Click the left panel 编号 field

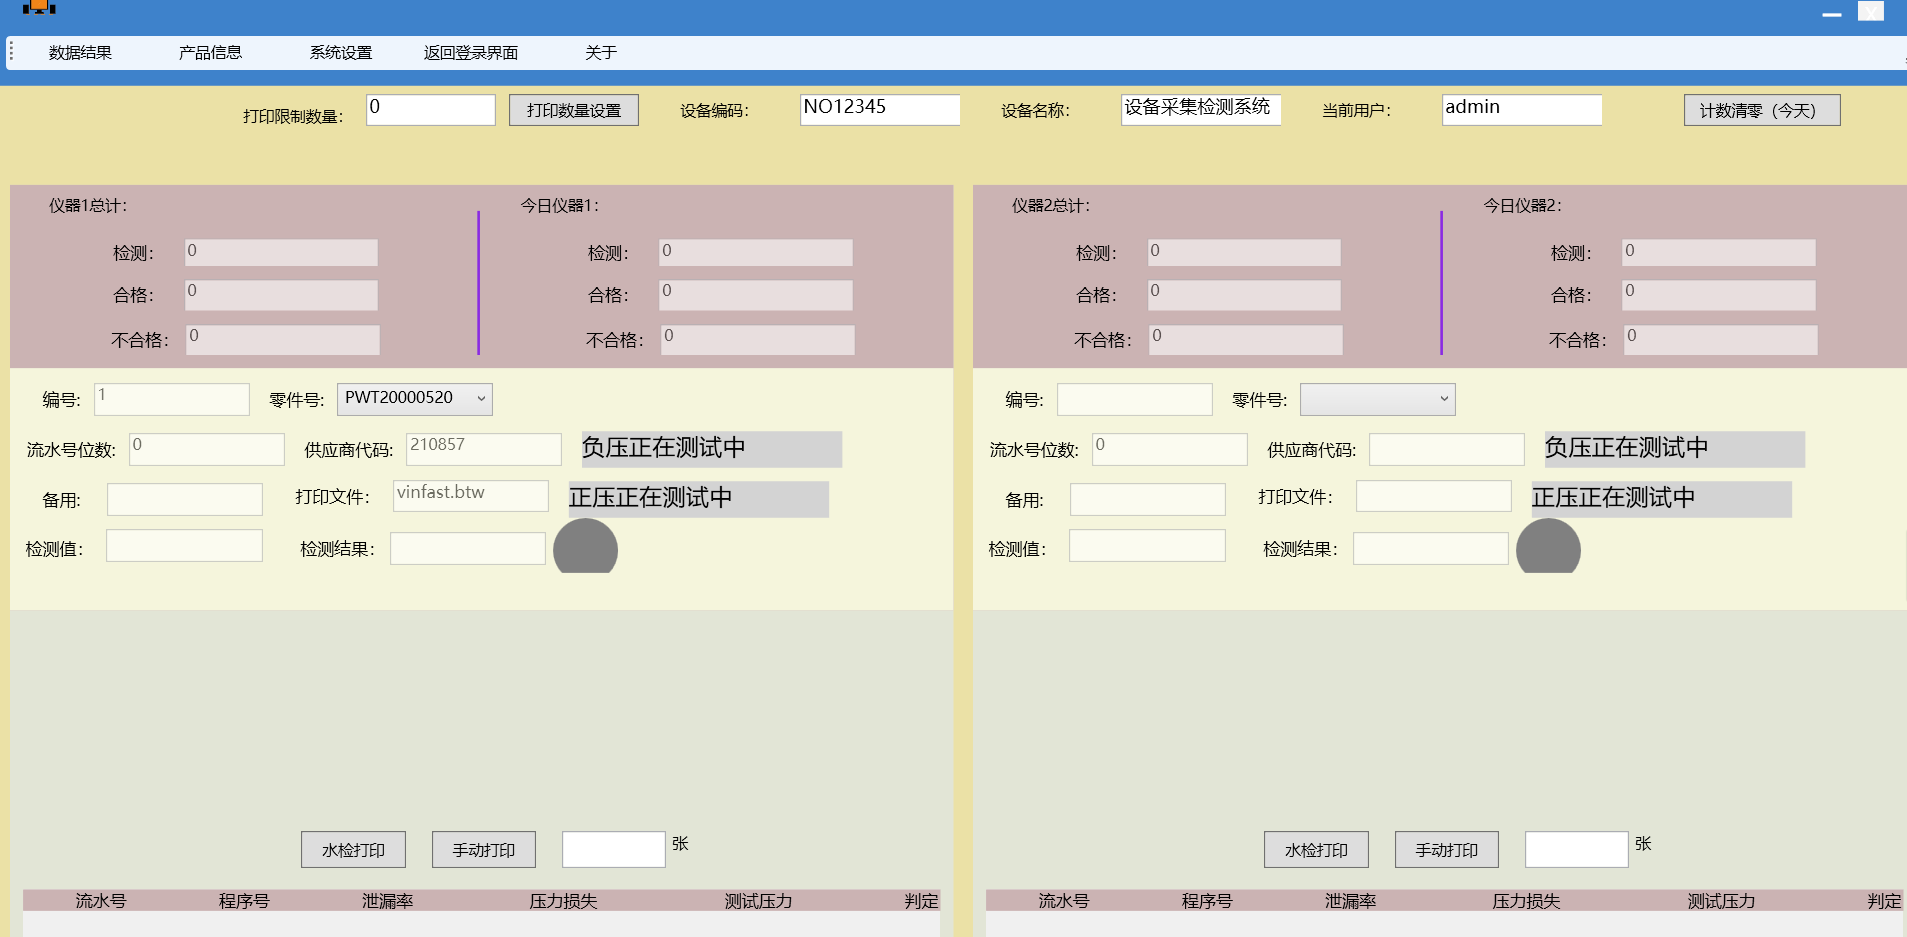pyautogui.click(x=172, y=399)
